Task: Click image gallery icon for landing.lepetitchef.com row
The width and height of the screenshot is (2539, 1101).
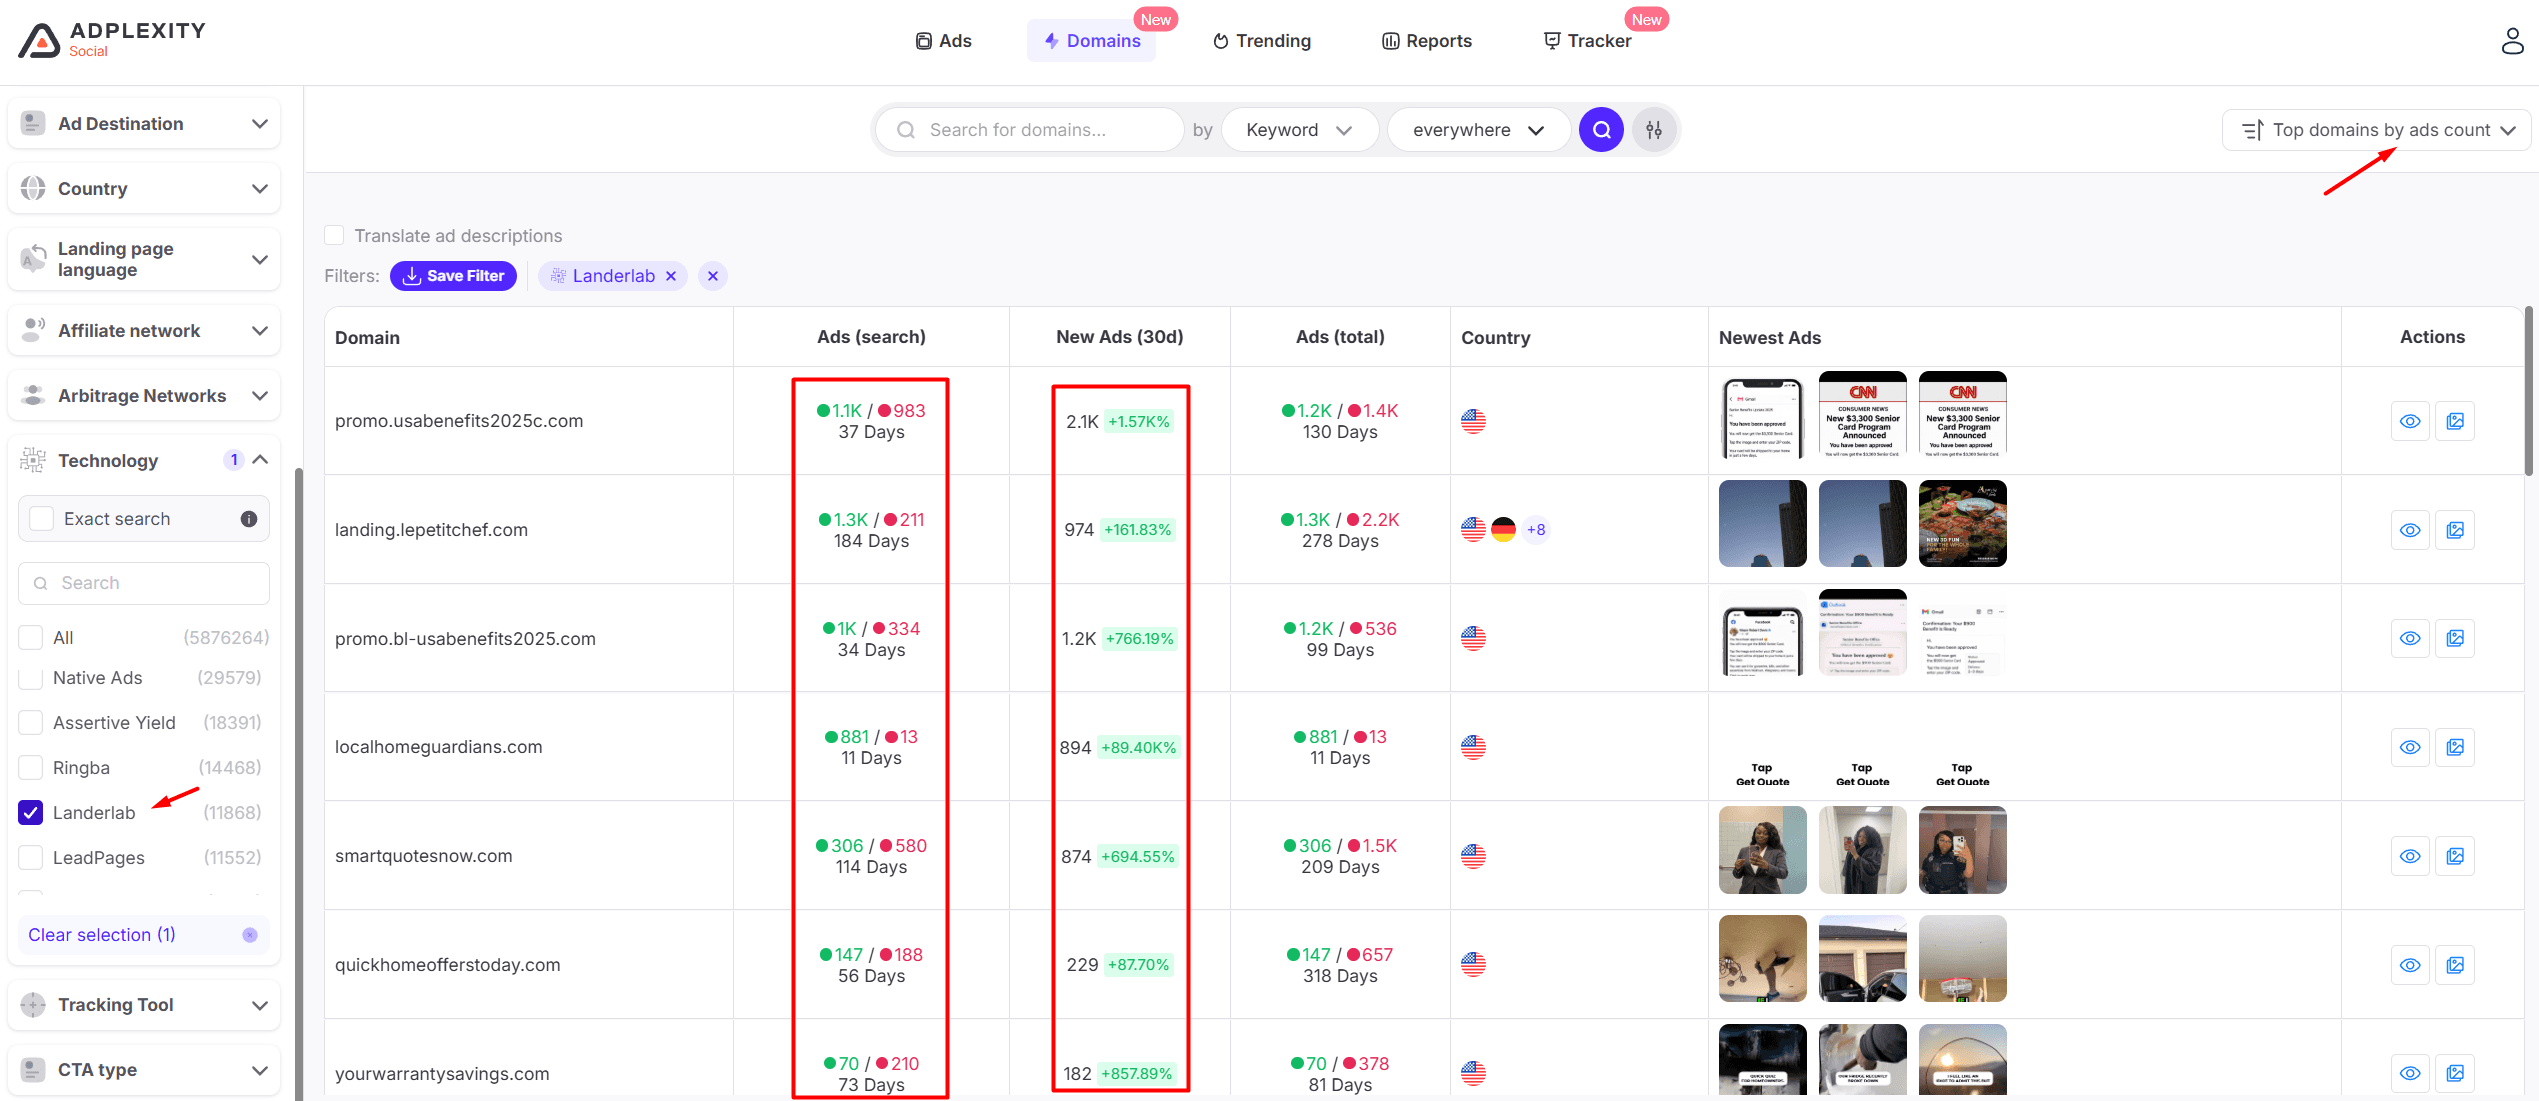Action: (2455, 530)
